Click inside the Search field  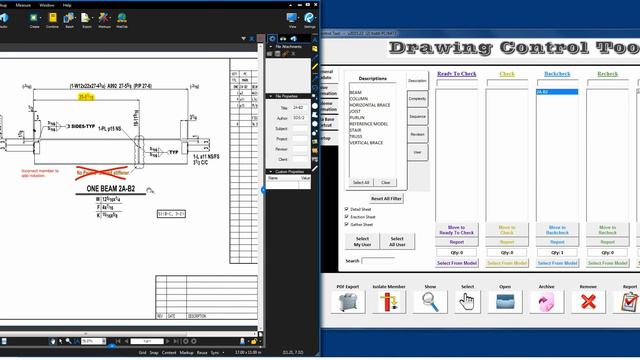378,260
